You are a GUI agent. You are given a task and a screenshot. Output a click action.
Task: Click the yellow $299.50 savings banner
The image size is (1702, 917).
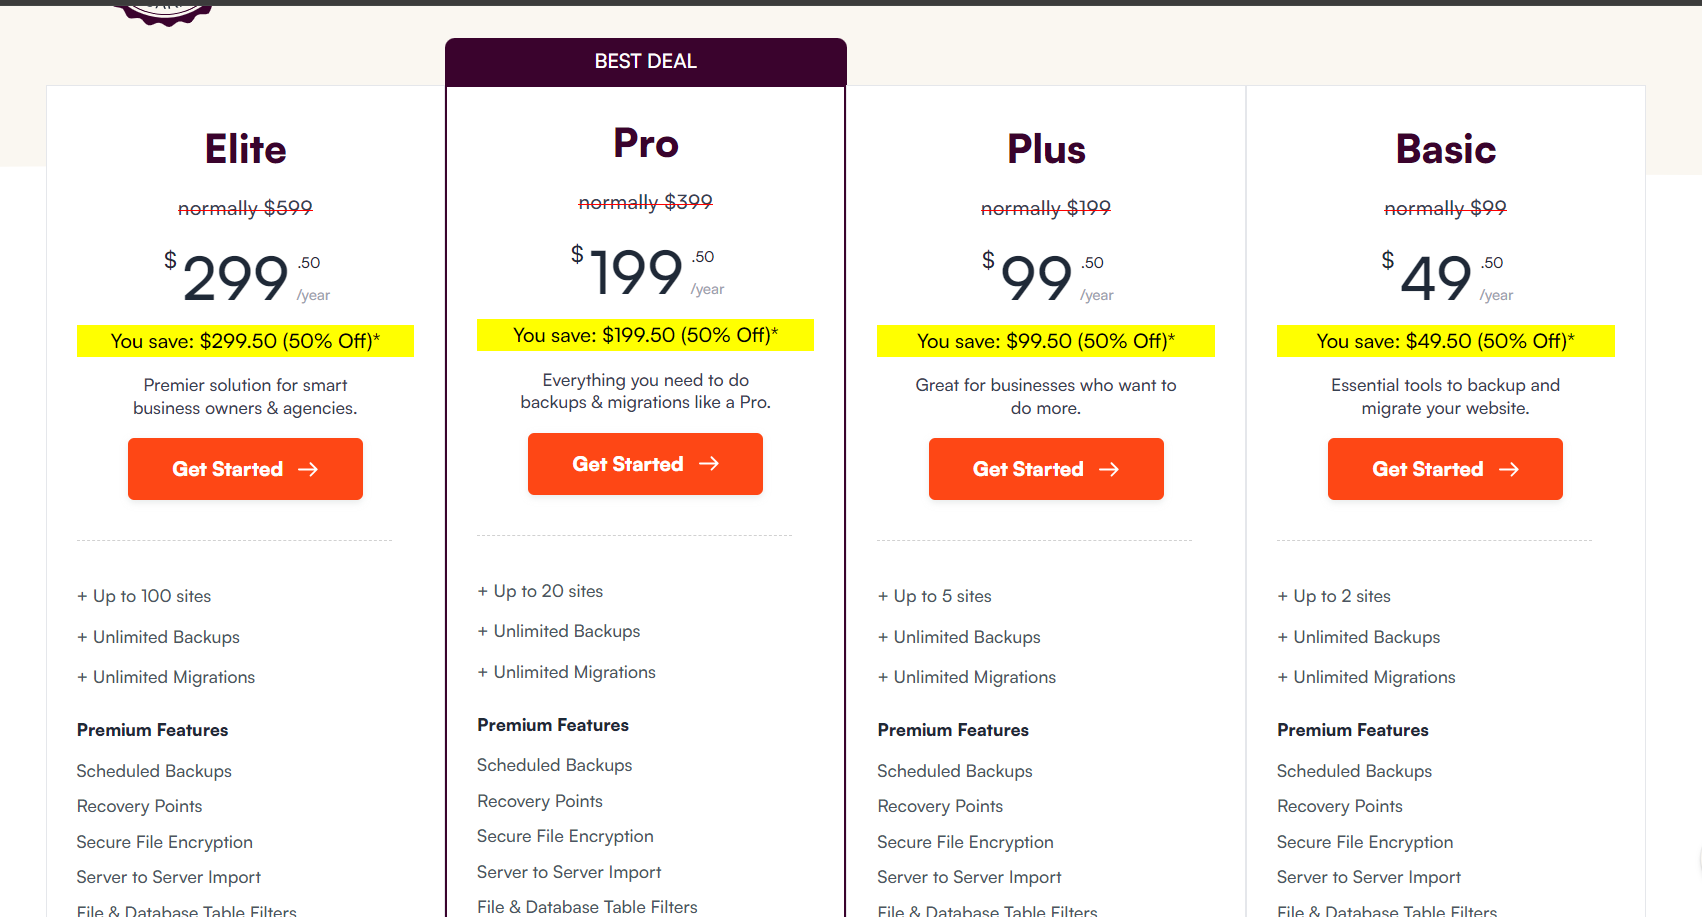[x=245, y=341]
